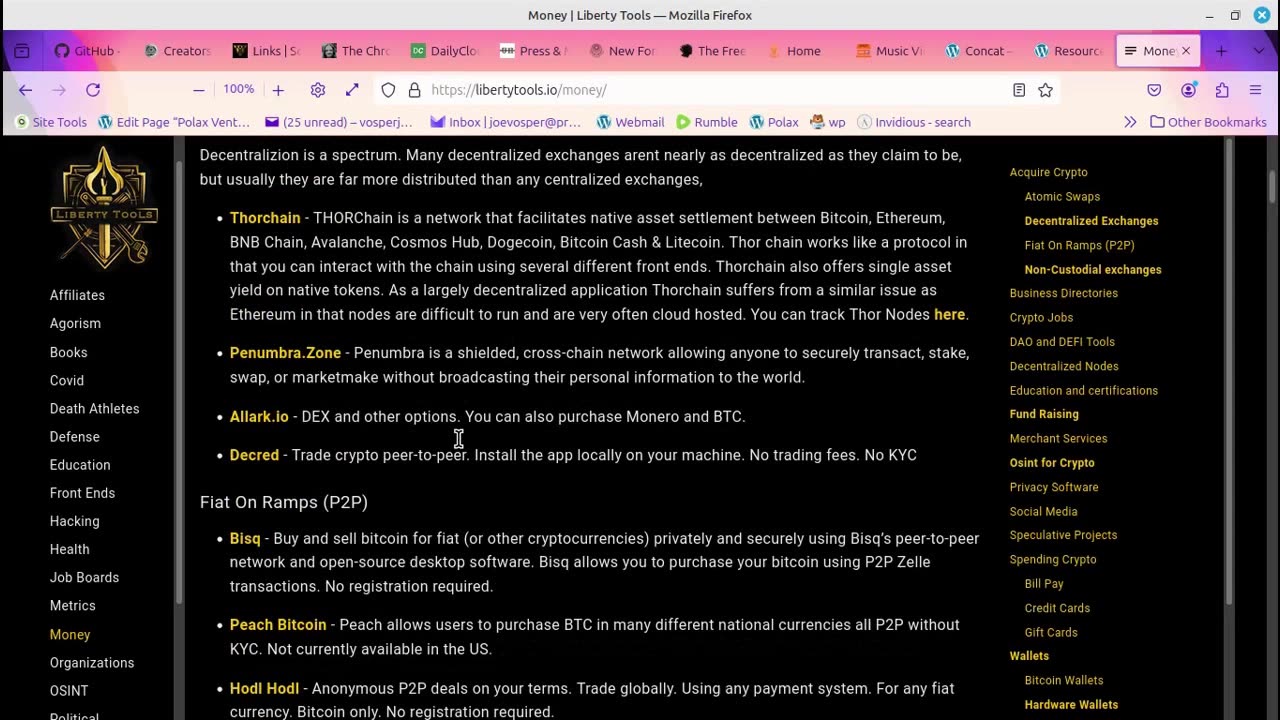Click the fullscreen arrows toolbar icon
The height and width of the screenshot is (720, 1280).
tap(352, 90)
